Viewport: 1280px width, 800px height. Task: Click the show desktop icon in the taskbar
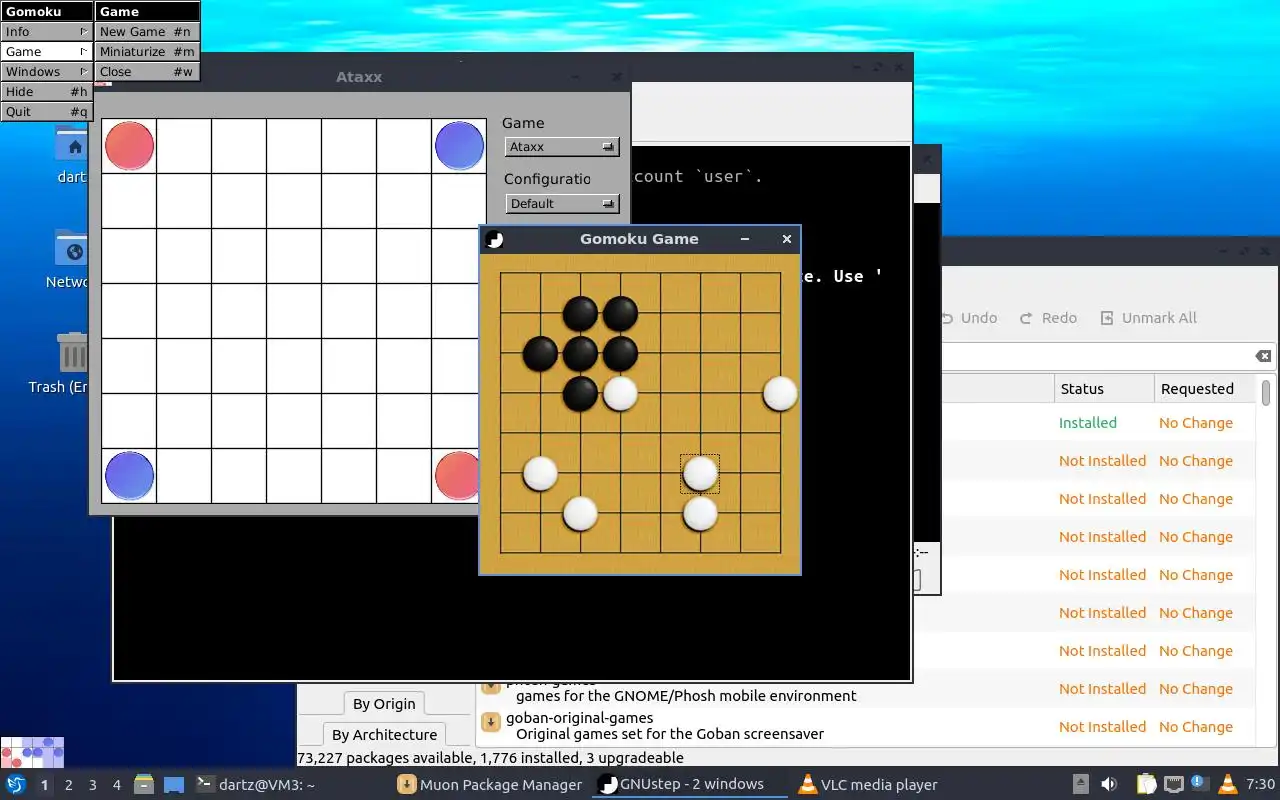[x=174, y=784]
